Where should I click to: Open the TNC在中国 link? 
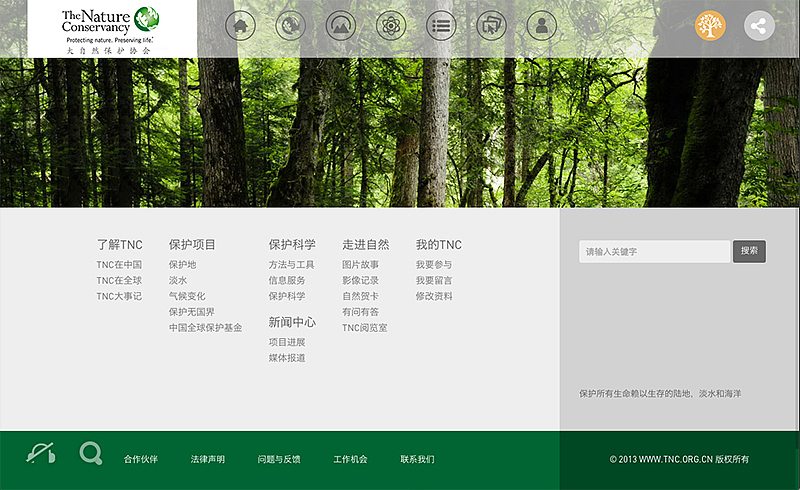(119, 265)
